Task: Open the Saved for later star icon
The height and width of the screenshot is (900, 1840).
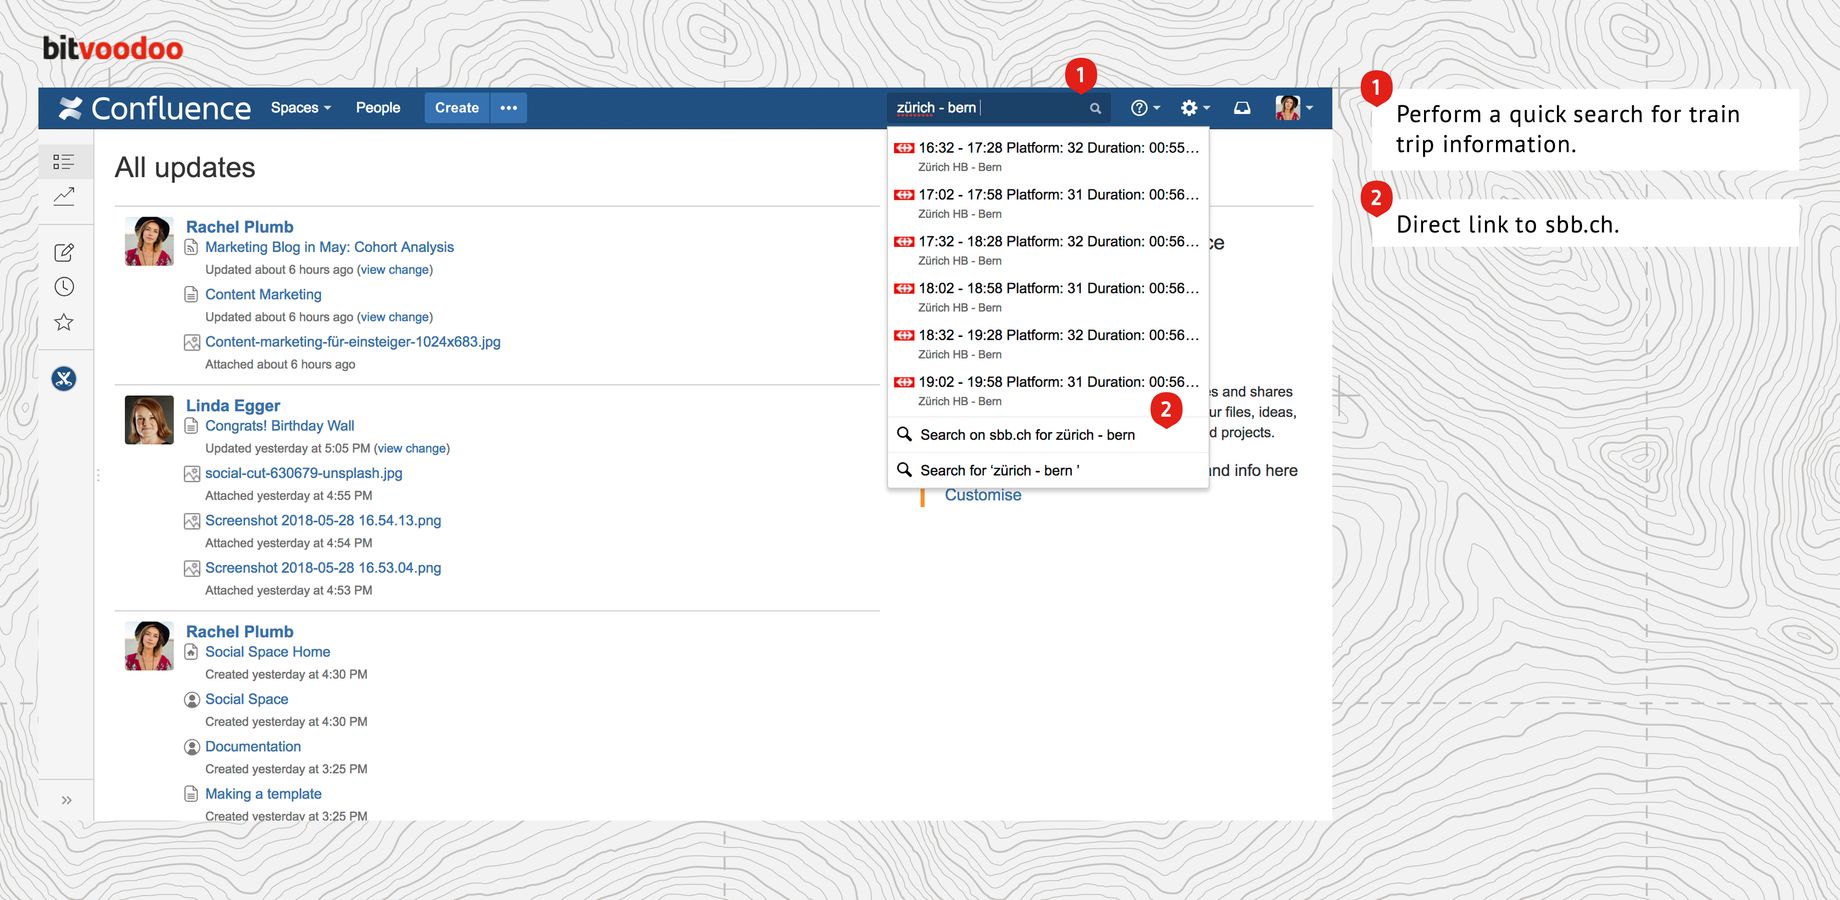Action: (x=64, y=322)
